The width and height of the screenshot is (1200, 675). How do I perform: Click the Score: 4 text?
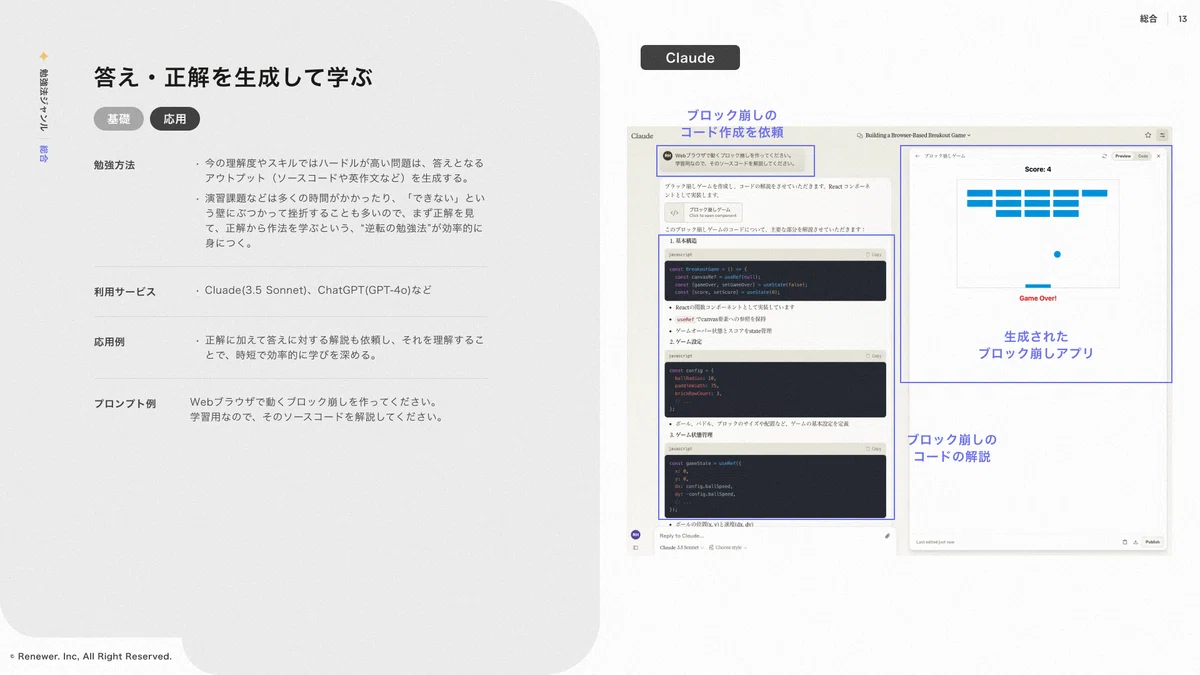coord(1038,170)
